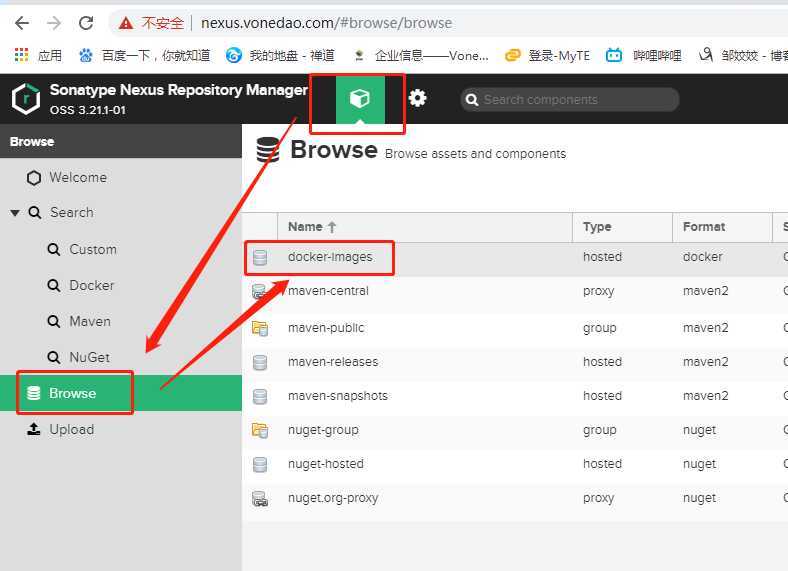Click the nuget-group folder icon
Image resolution: width=788 pixels, height=571 pixels.
[x=260, y=430]
